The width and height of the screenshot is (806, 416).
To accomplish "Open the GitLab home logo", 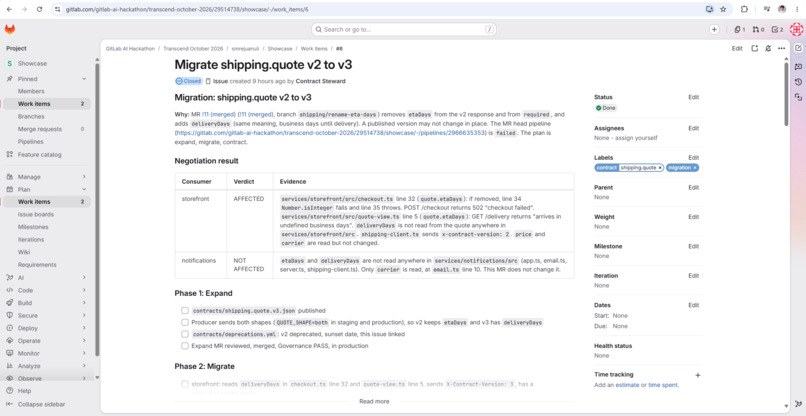I will (10, 29).
